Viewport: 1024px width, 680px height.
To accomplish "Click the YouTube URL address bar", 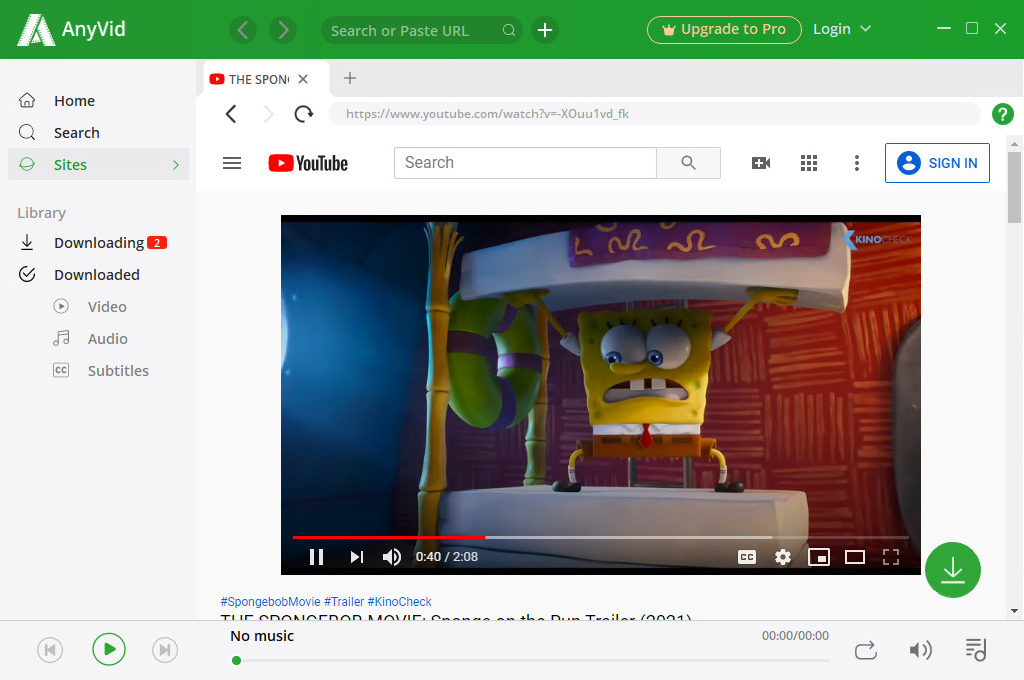I will pos(654,114).
